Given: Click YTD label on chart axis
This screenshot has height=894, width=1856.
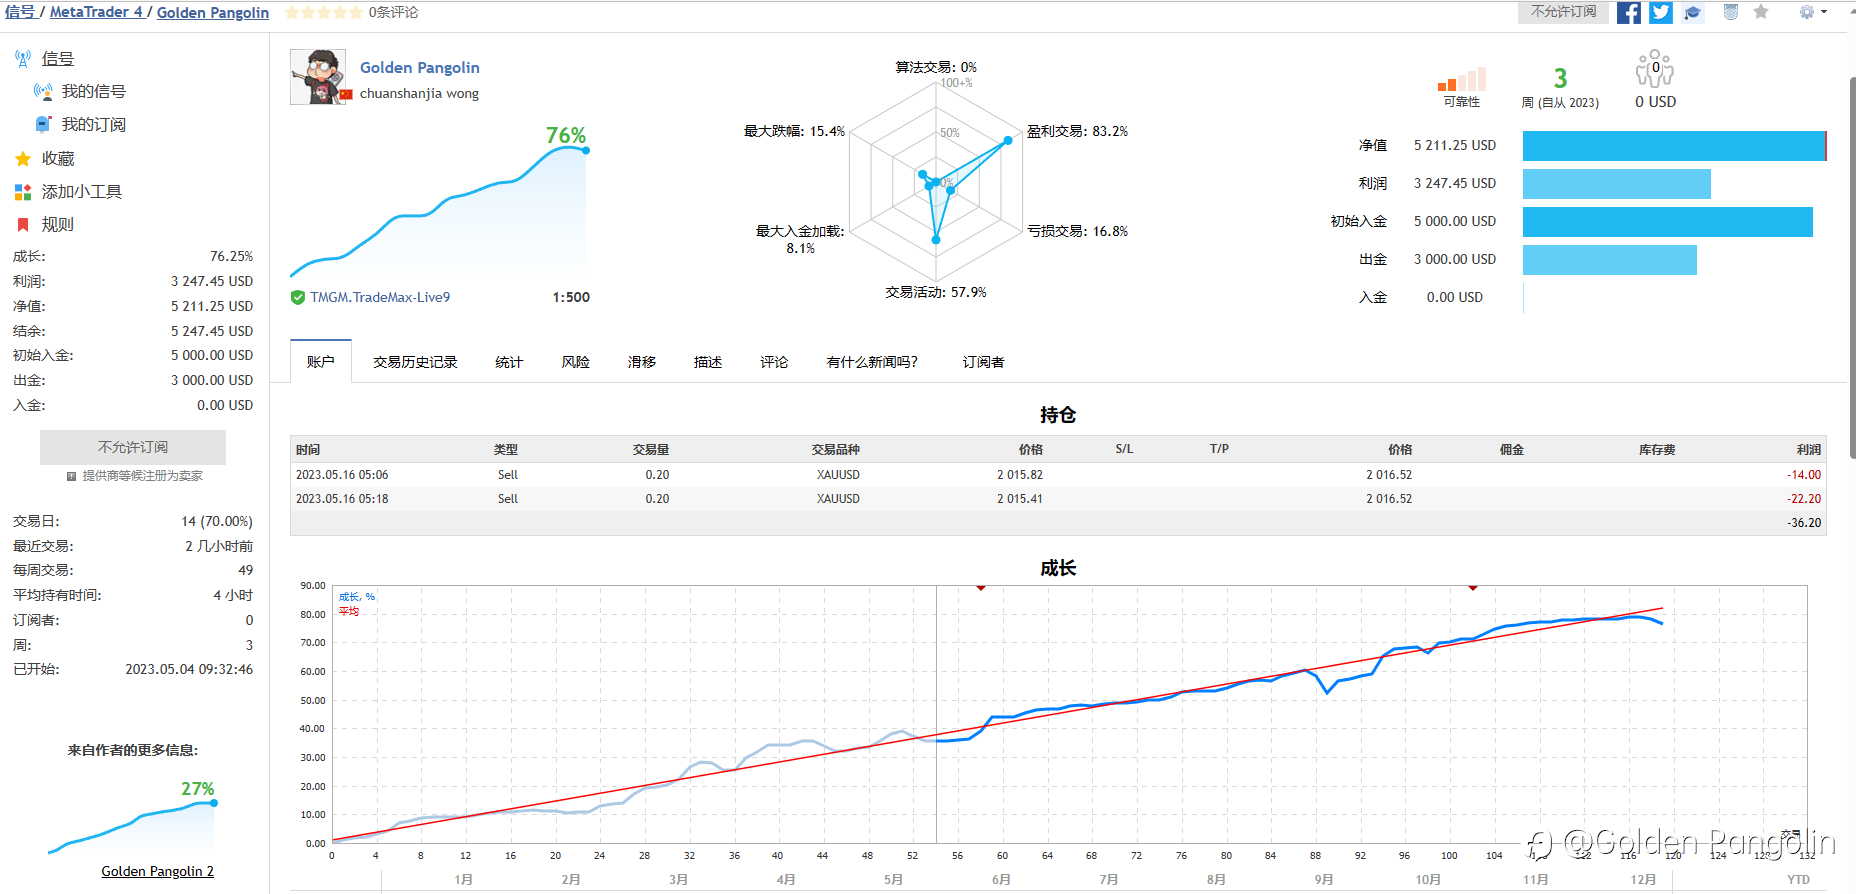Looking at the screenshot, I should pyautogui.click(x=1798, y=880).
